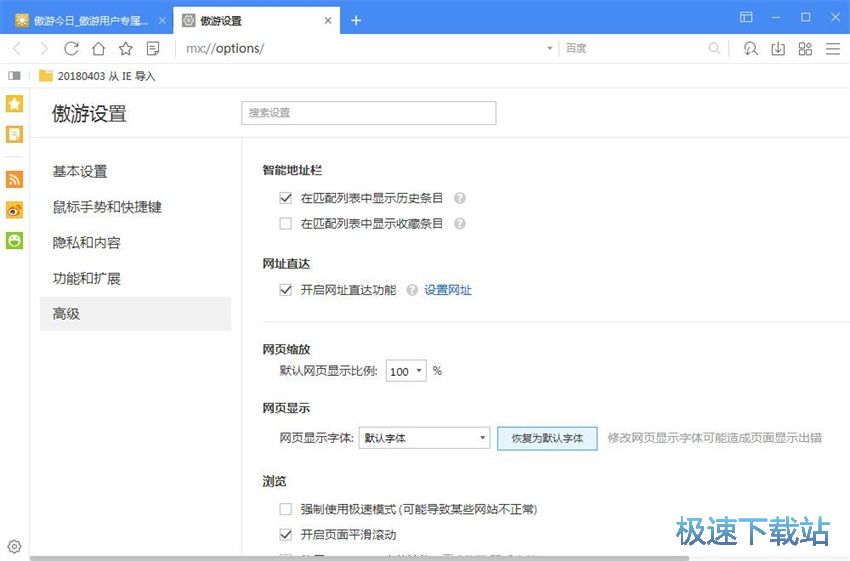The width and height of the screenshot is (850, 561).
Task: Check 在匹配列表中显示收藏条目
Action: tap(286, 223)
